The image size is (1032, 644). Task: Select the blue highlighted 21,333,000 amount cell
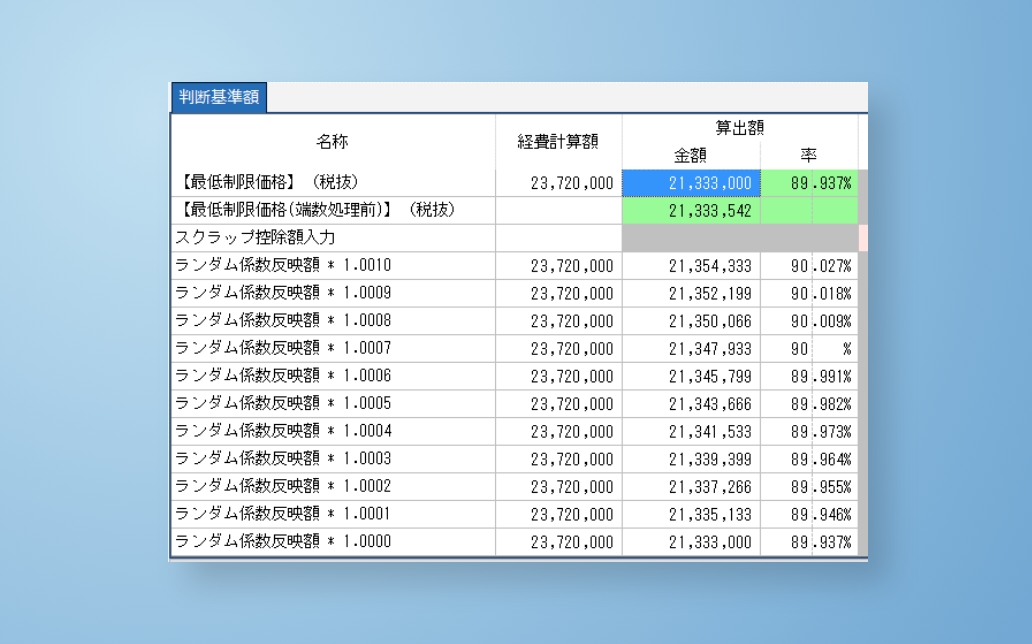click(691, 183)
